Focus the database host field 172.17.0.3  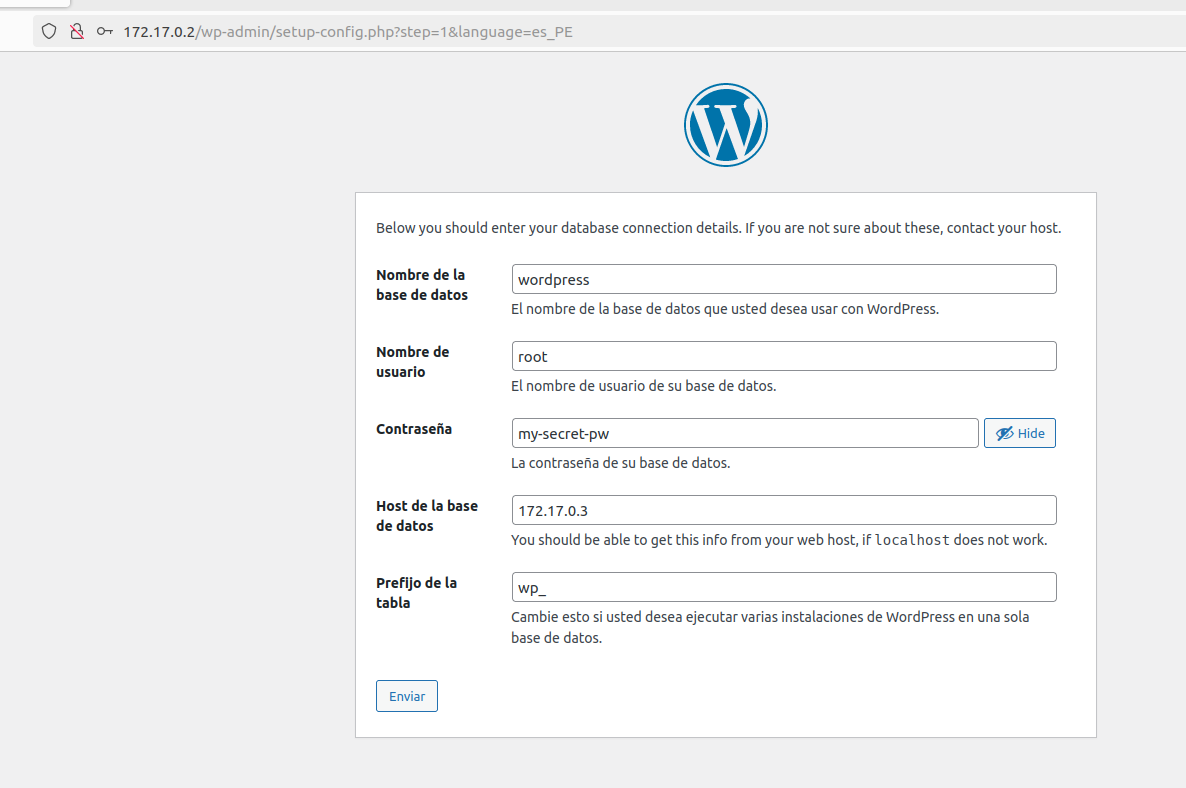point(784,510)
